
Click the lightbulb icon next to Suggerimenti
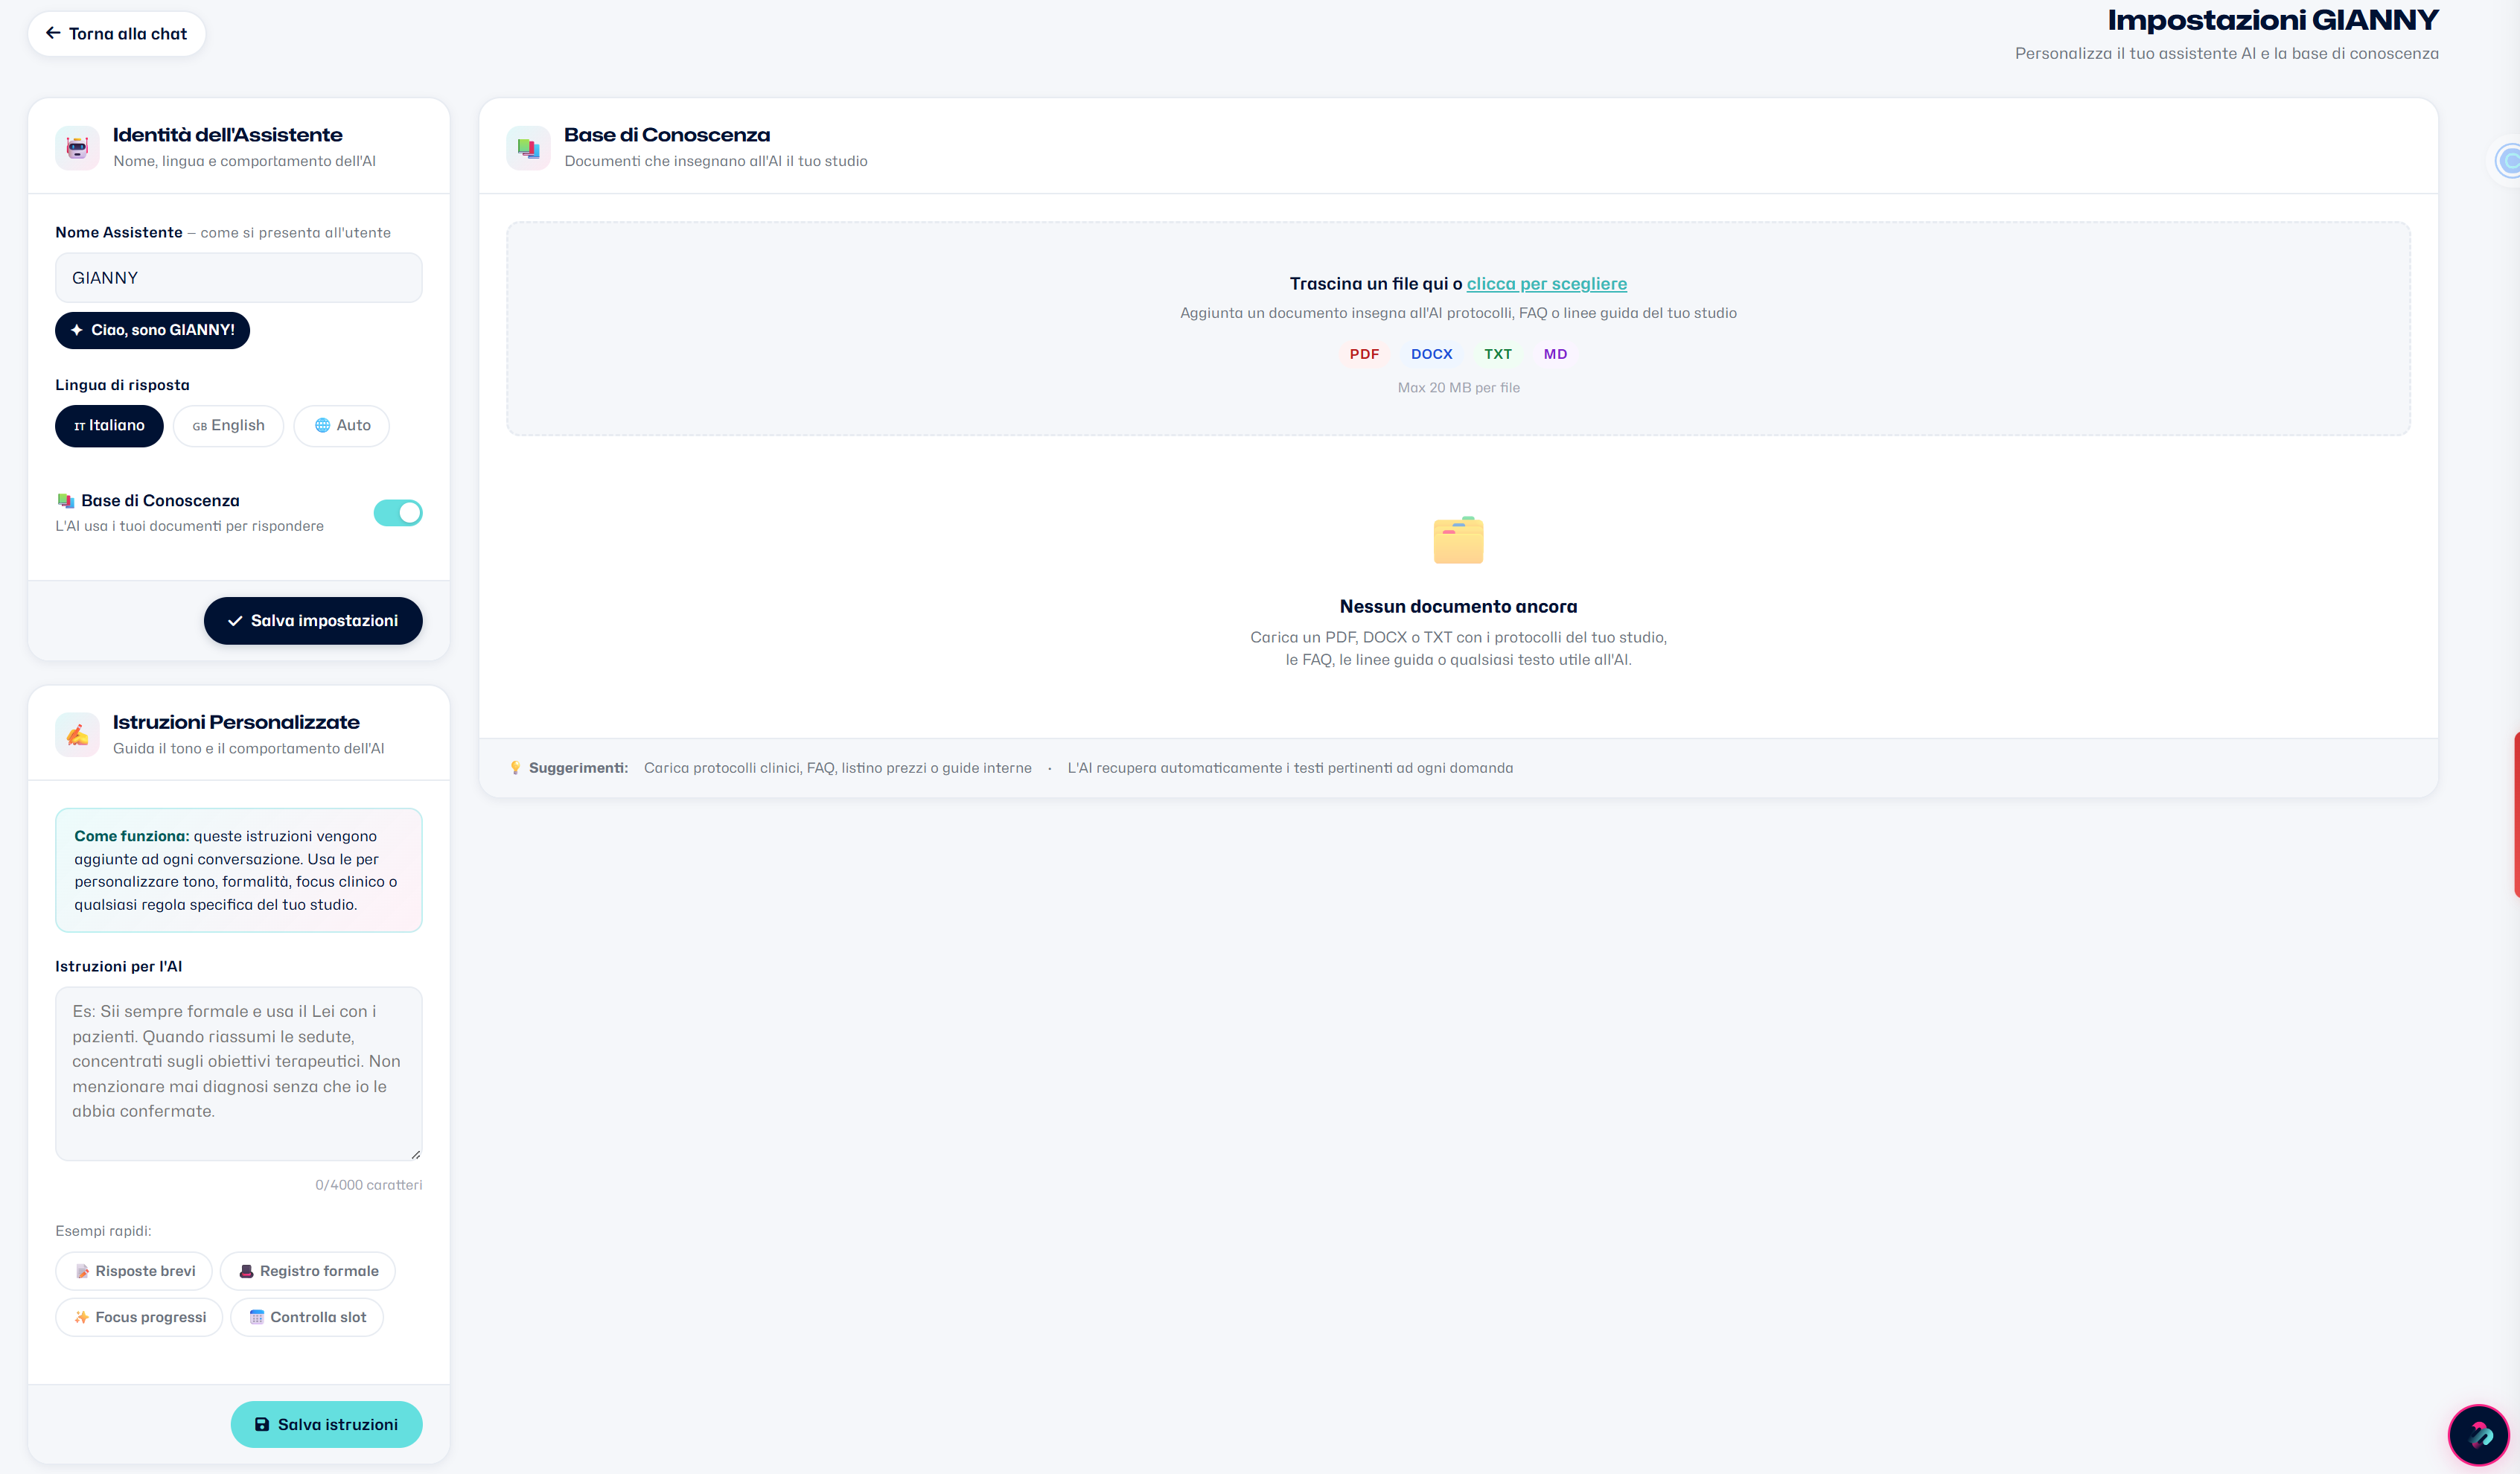point(515,768)
